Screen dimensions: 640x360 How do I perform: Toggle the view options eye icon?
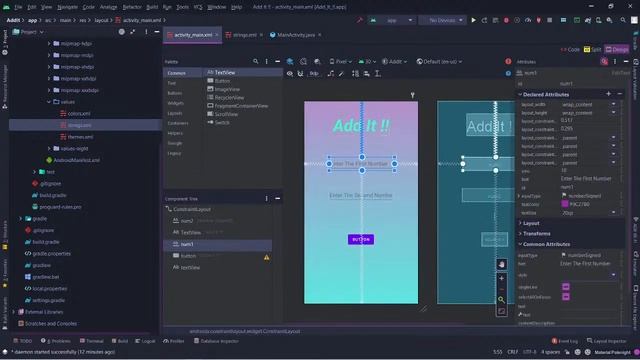(x=289, y=74)
